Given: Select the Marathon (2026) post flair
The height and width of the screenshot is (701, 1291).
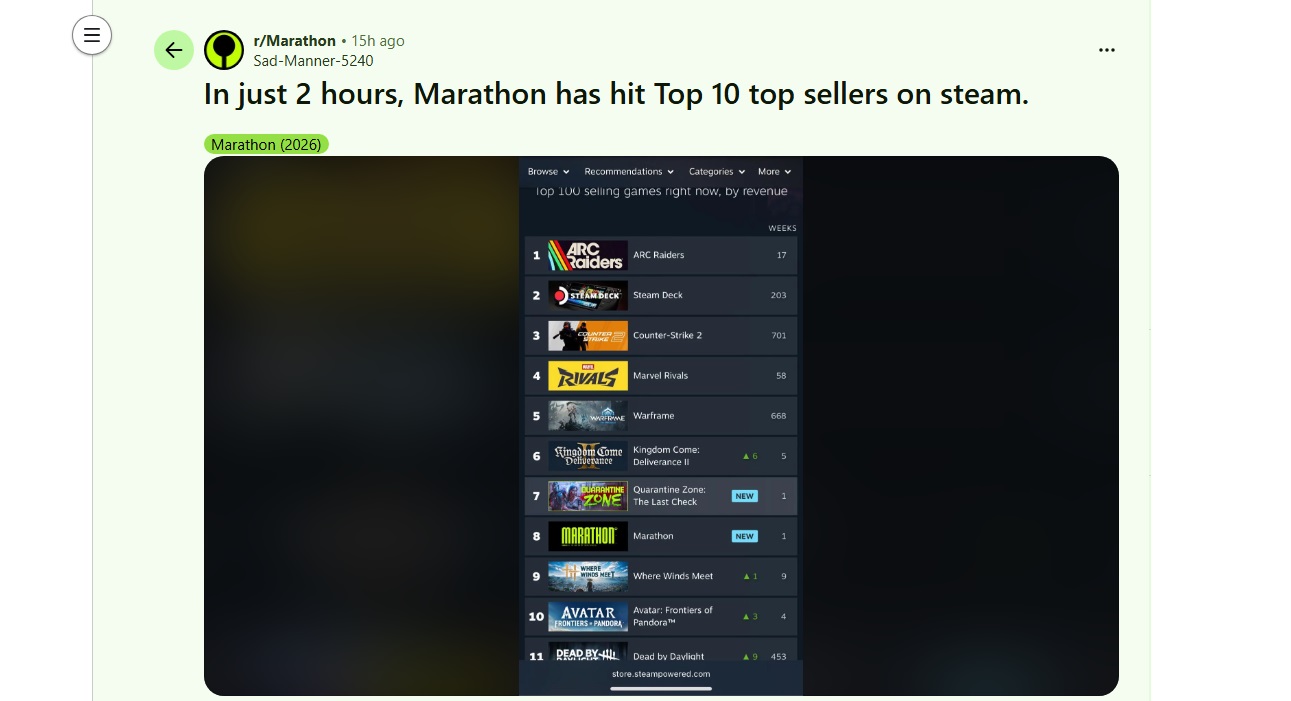Looking at the screenshot, I should [266, 144].
